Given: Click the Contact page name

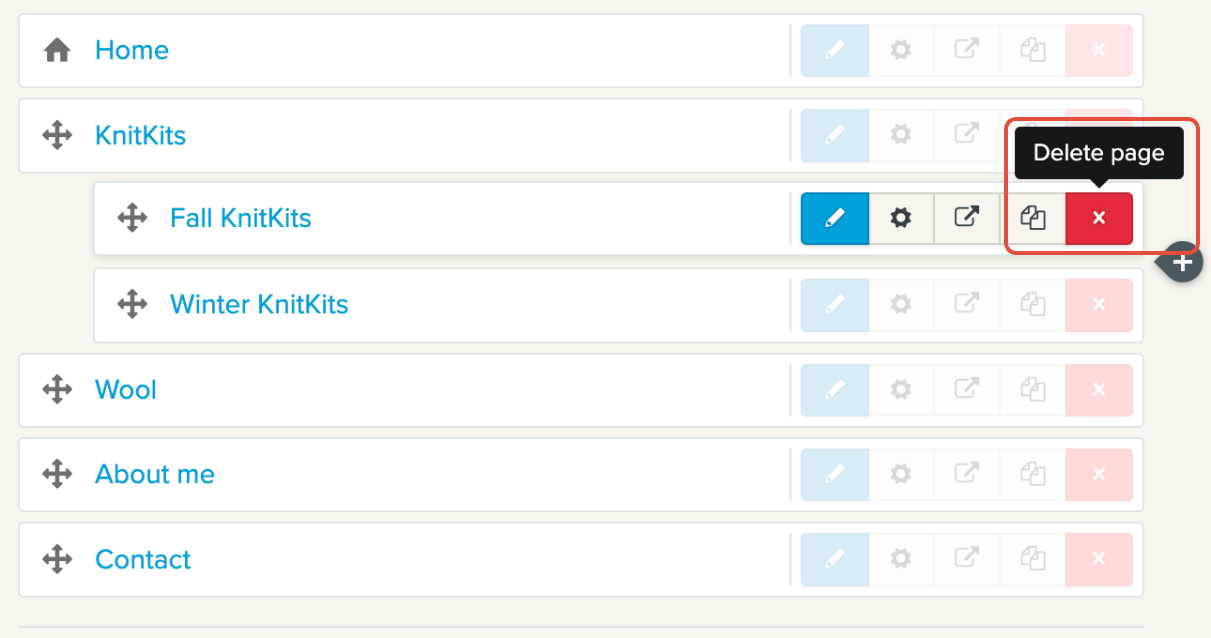Looking at the screenshot, I should [x=143, y=559].
